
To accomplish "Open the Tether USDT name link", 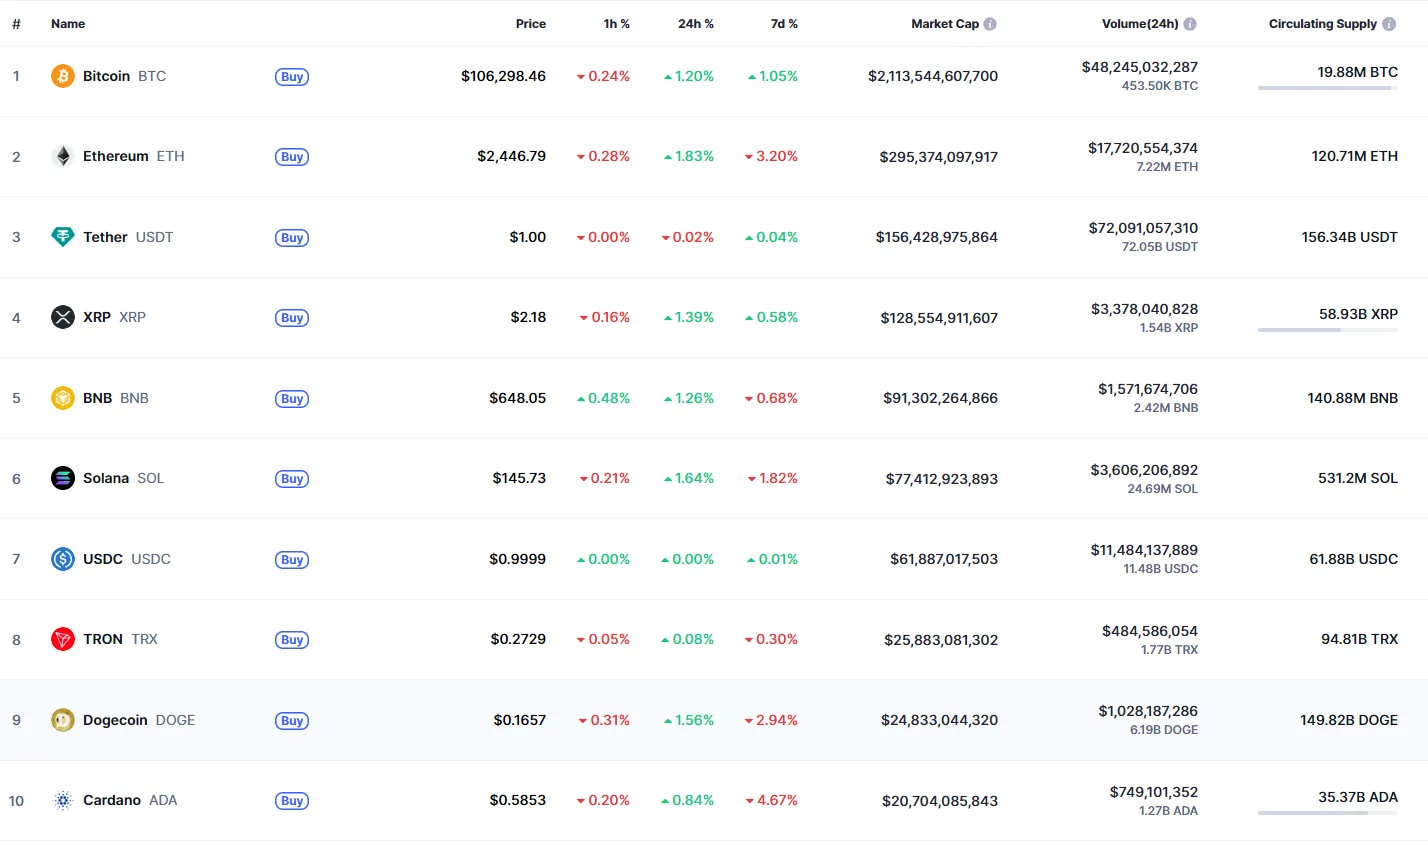I will click(128, 237).
